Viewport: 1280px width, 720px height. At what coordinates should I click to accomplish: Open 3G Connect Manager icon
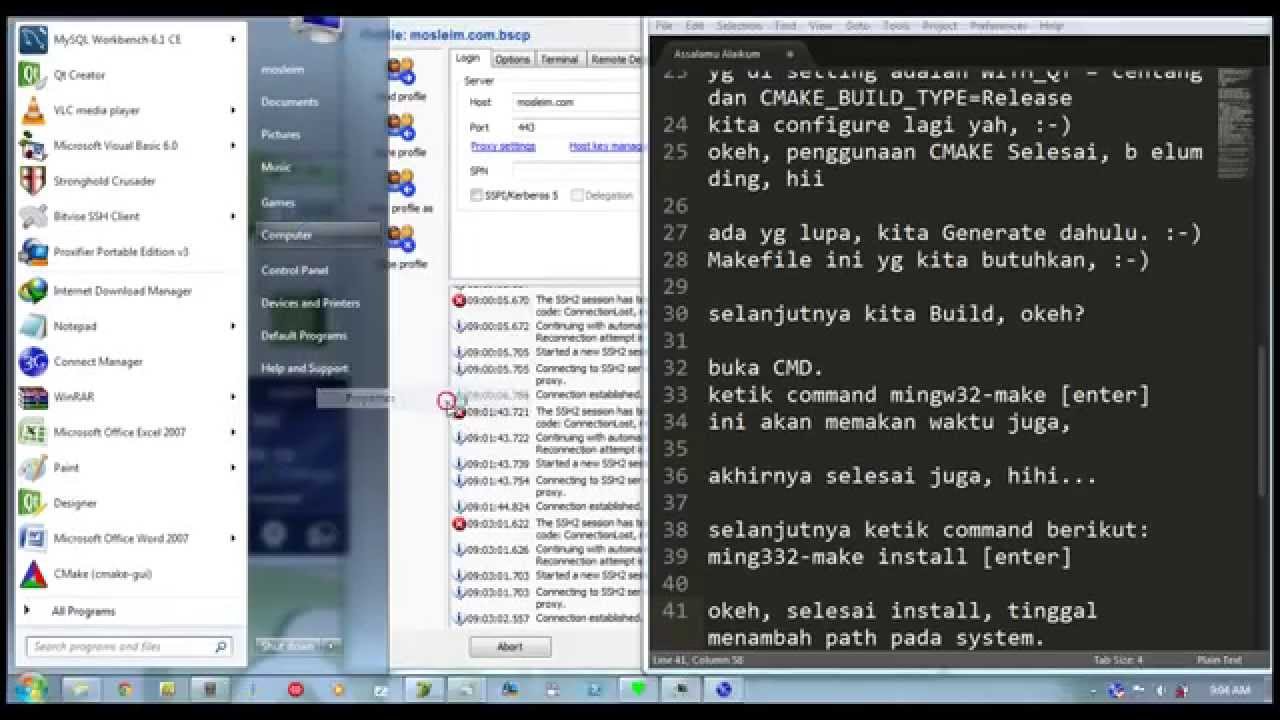33,362
